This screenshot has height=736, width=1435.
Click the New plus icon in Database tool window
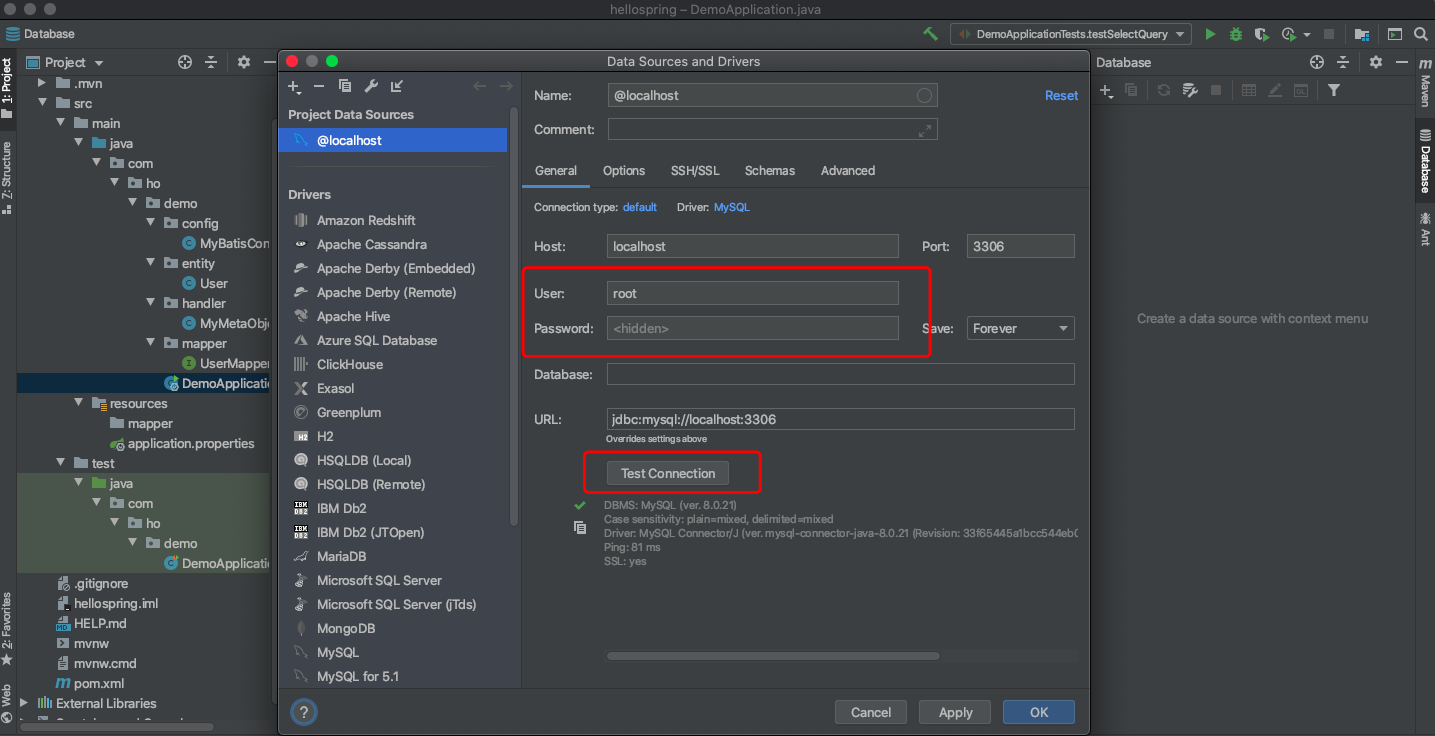pyautogui.click(x=1107, y=90)
